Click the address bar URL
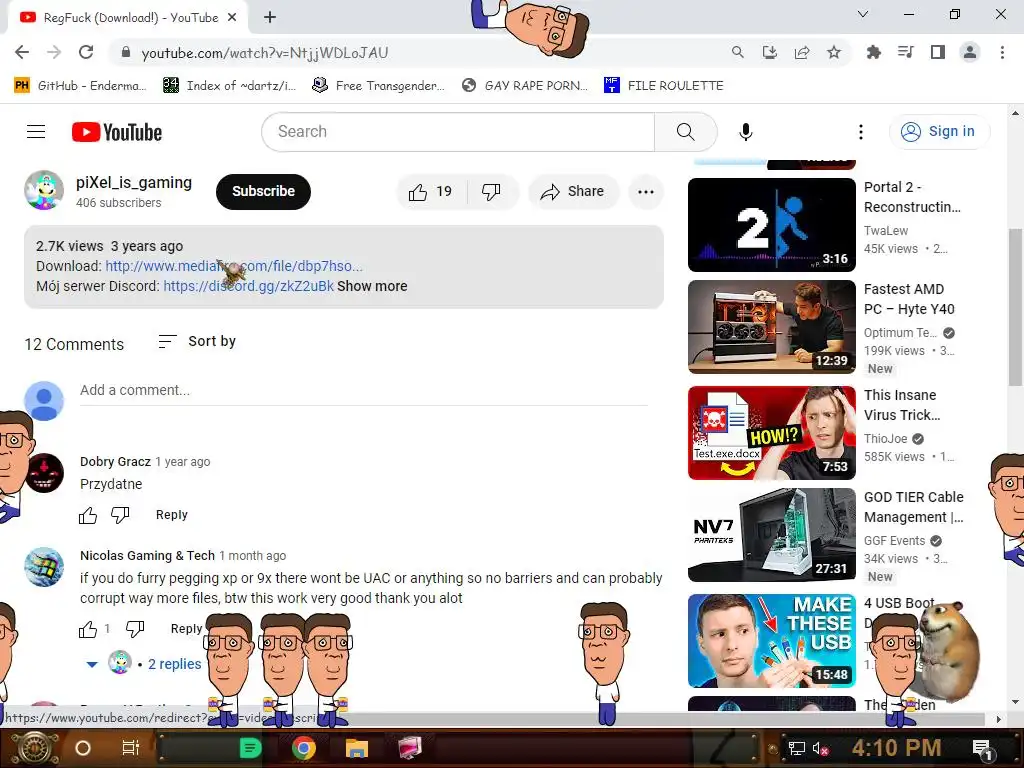Screen dimensions: 1024x768 click(x=264, y=53)
